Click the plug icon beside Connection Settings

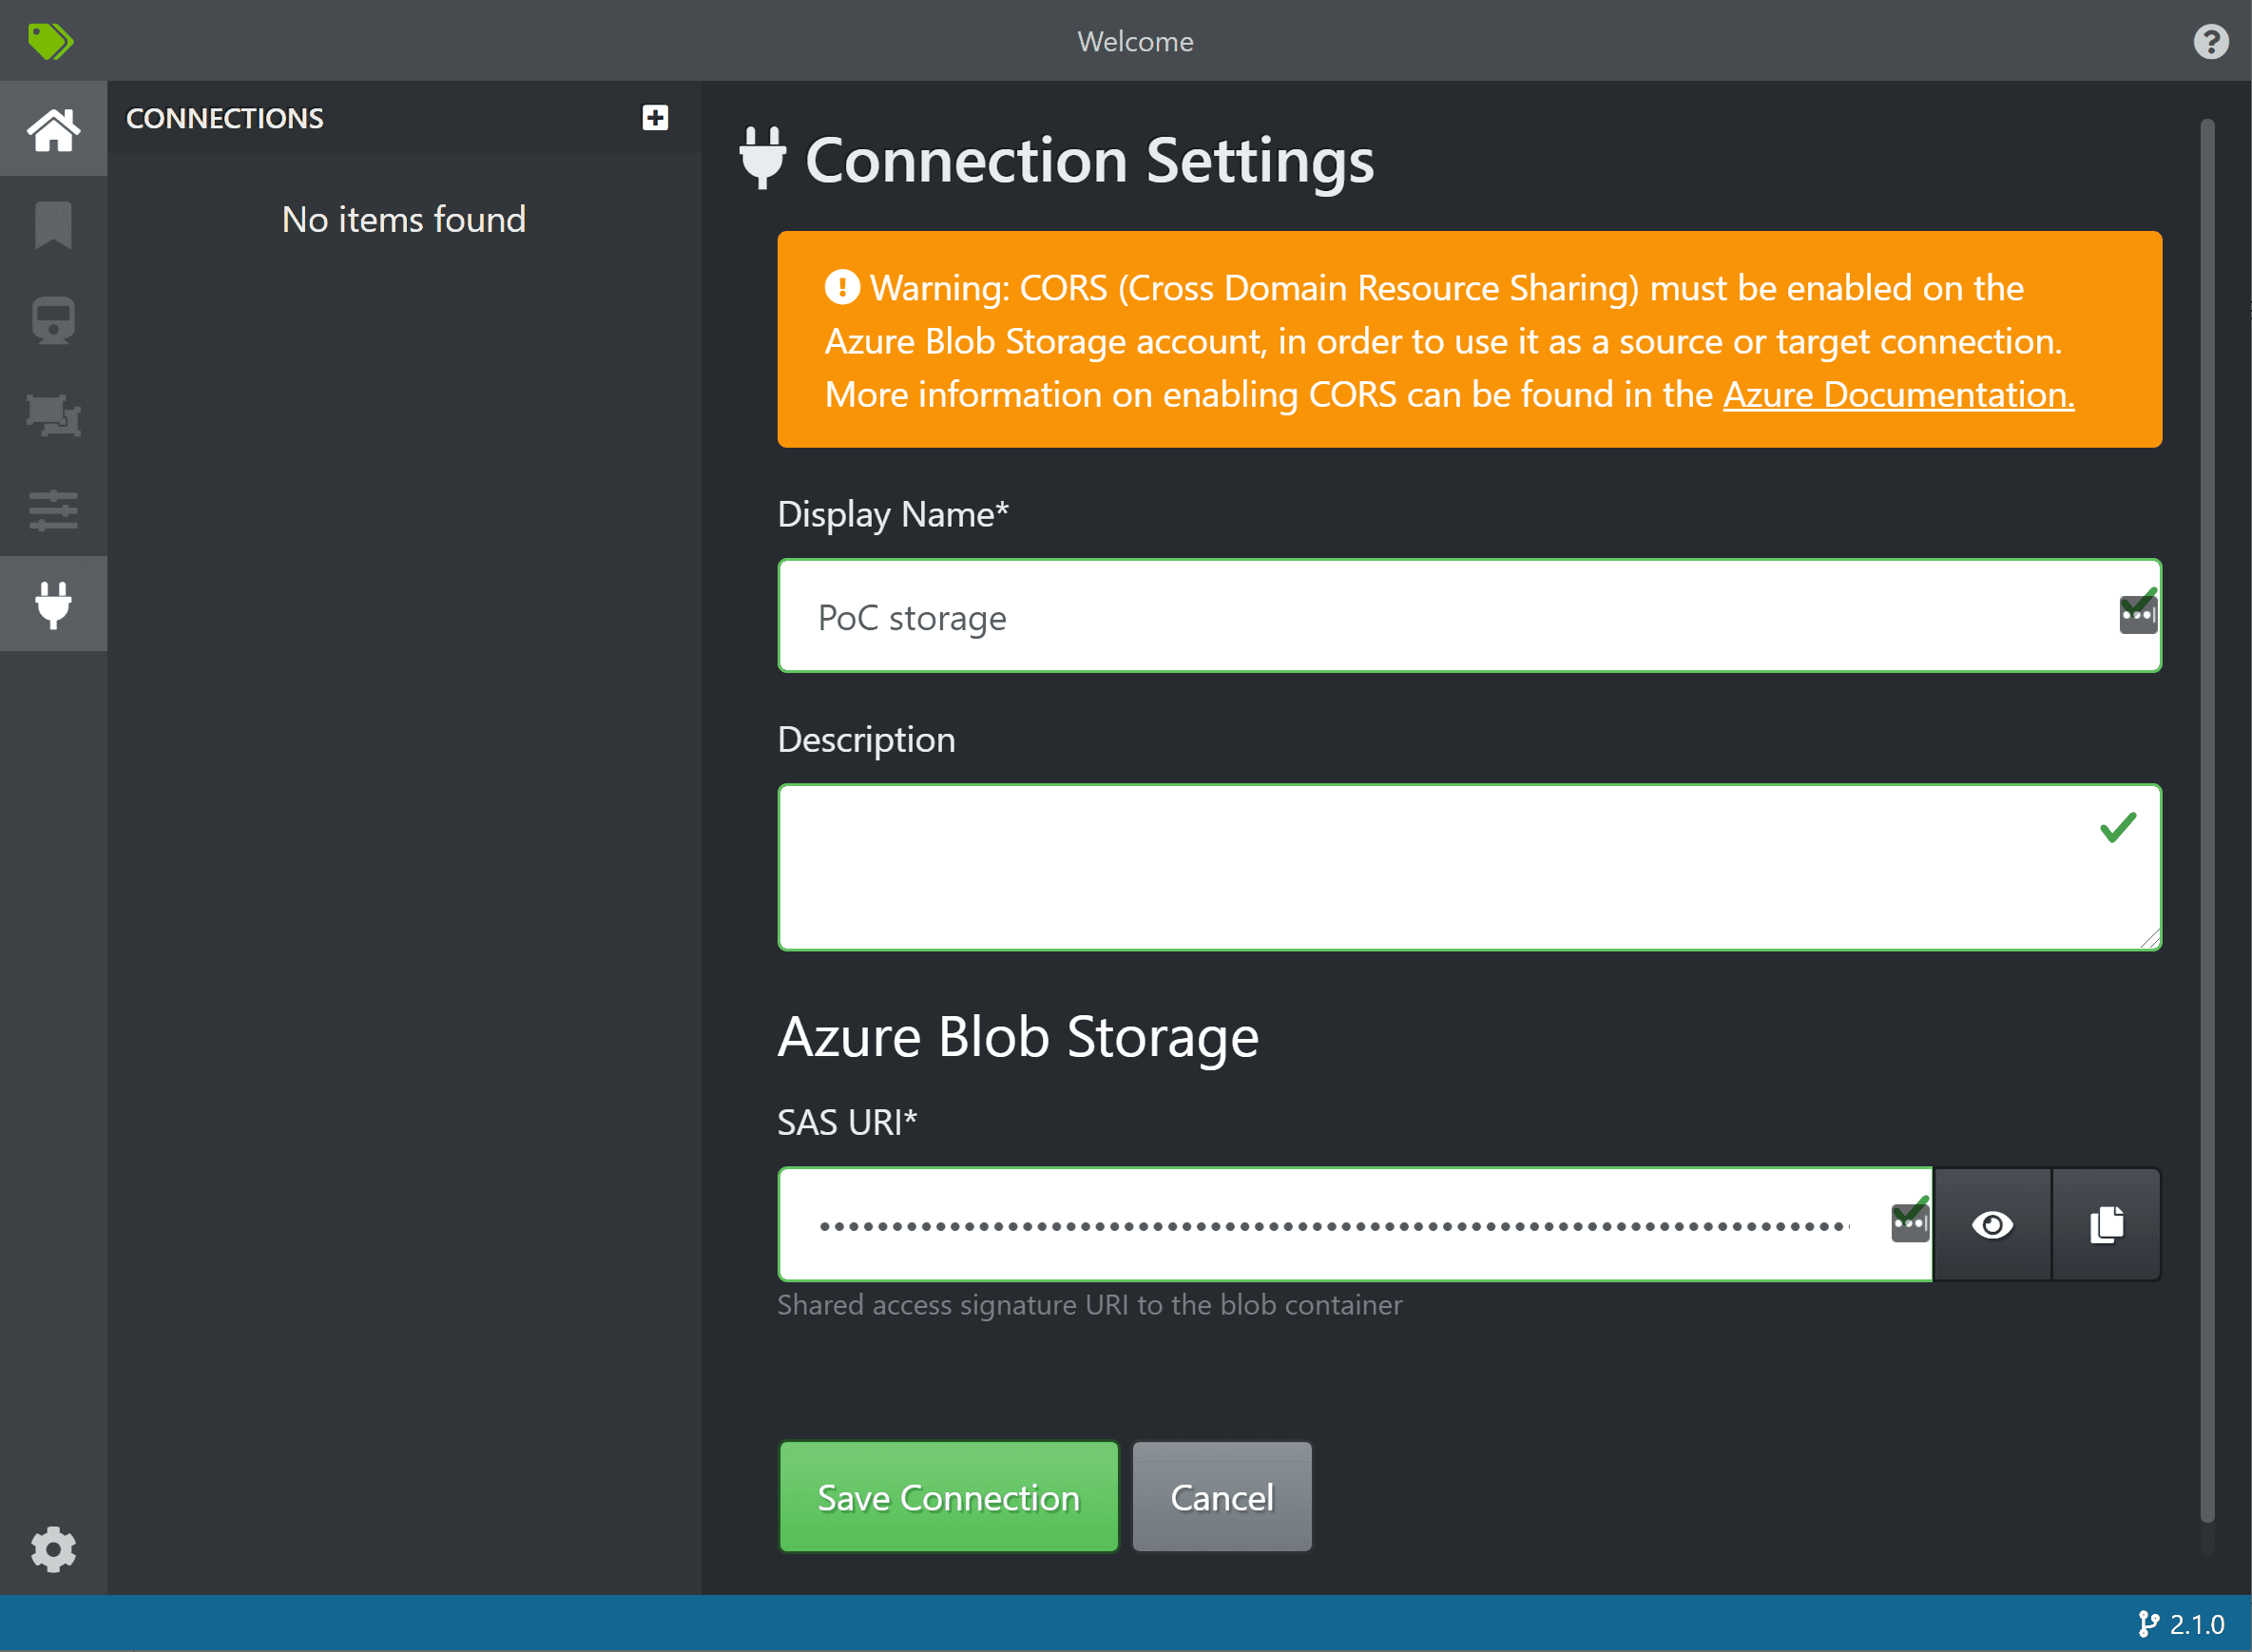[763, 157]
